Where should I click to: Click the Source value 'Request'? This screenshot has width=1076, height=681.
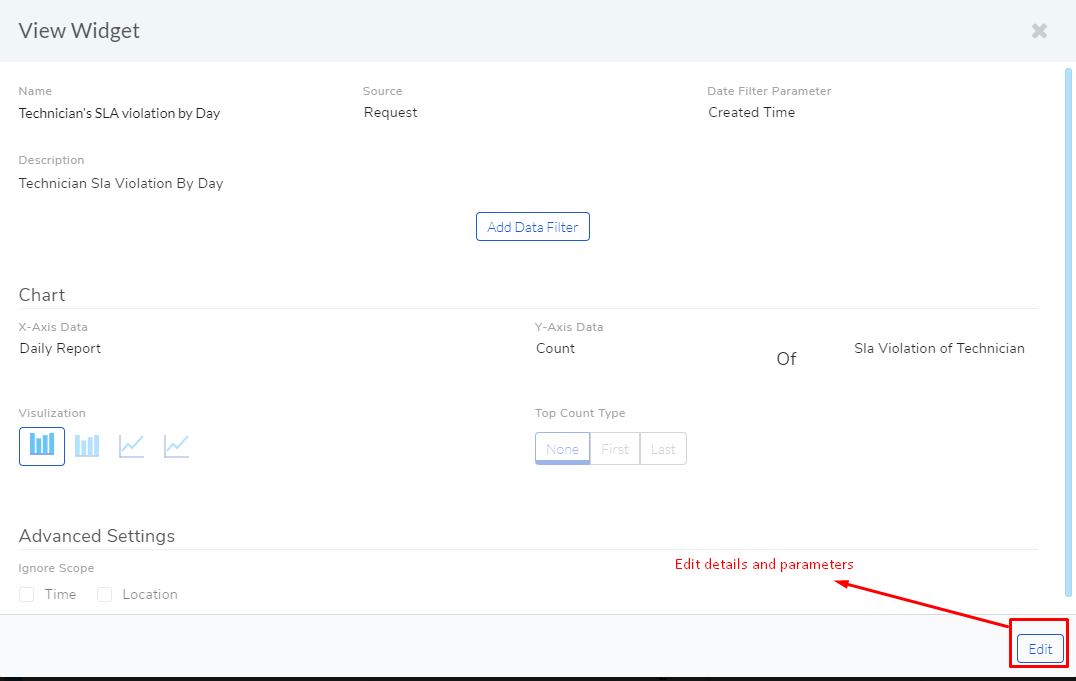click(390, 113)
